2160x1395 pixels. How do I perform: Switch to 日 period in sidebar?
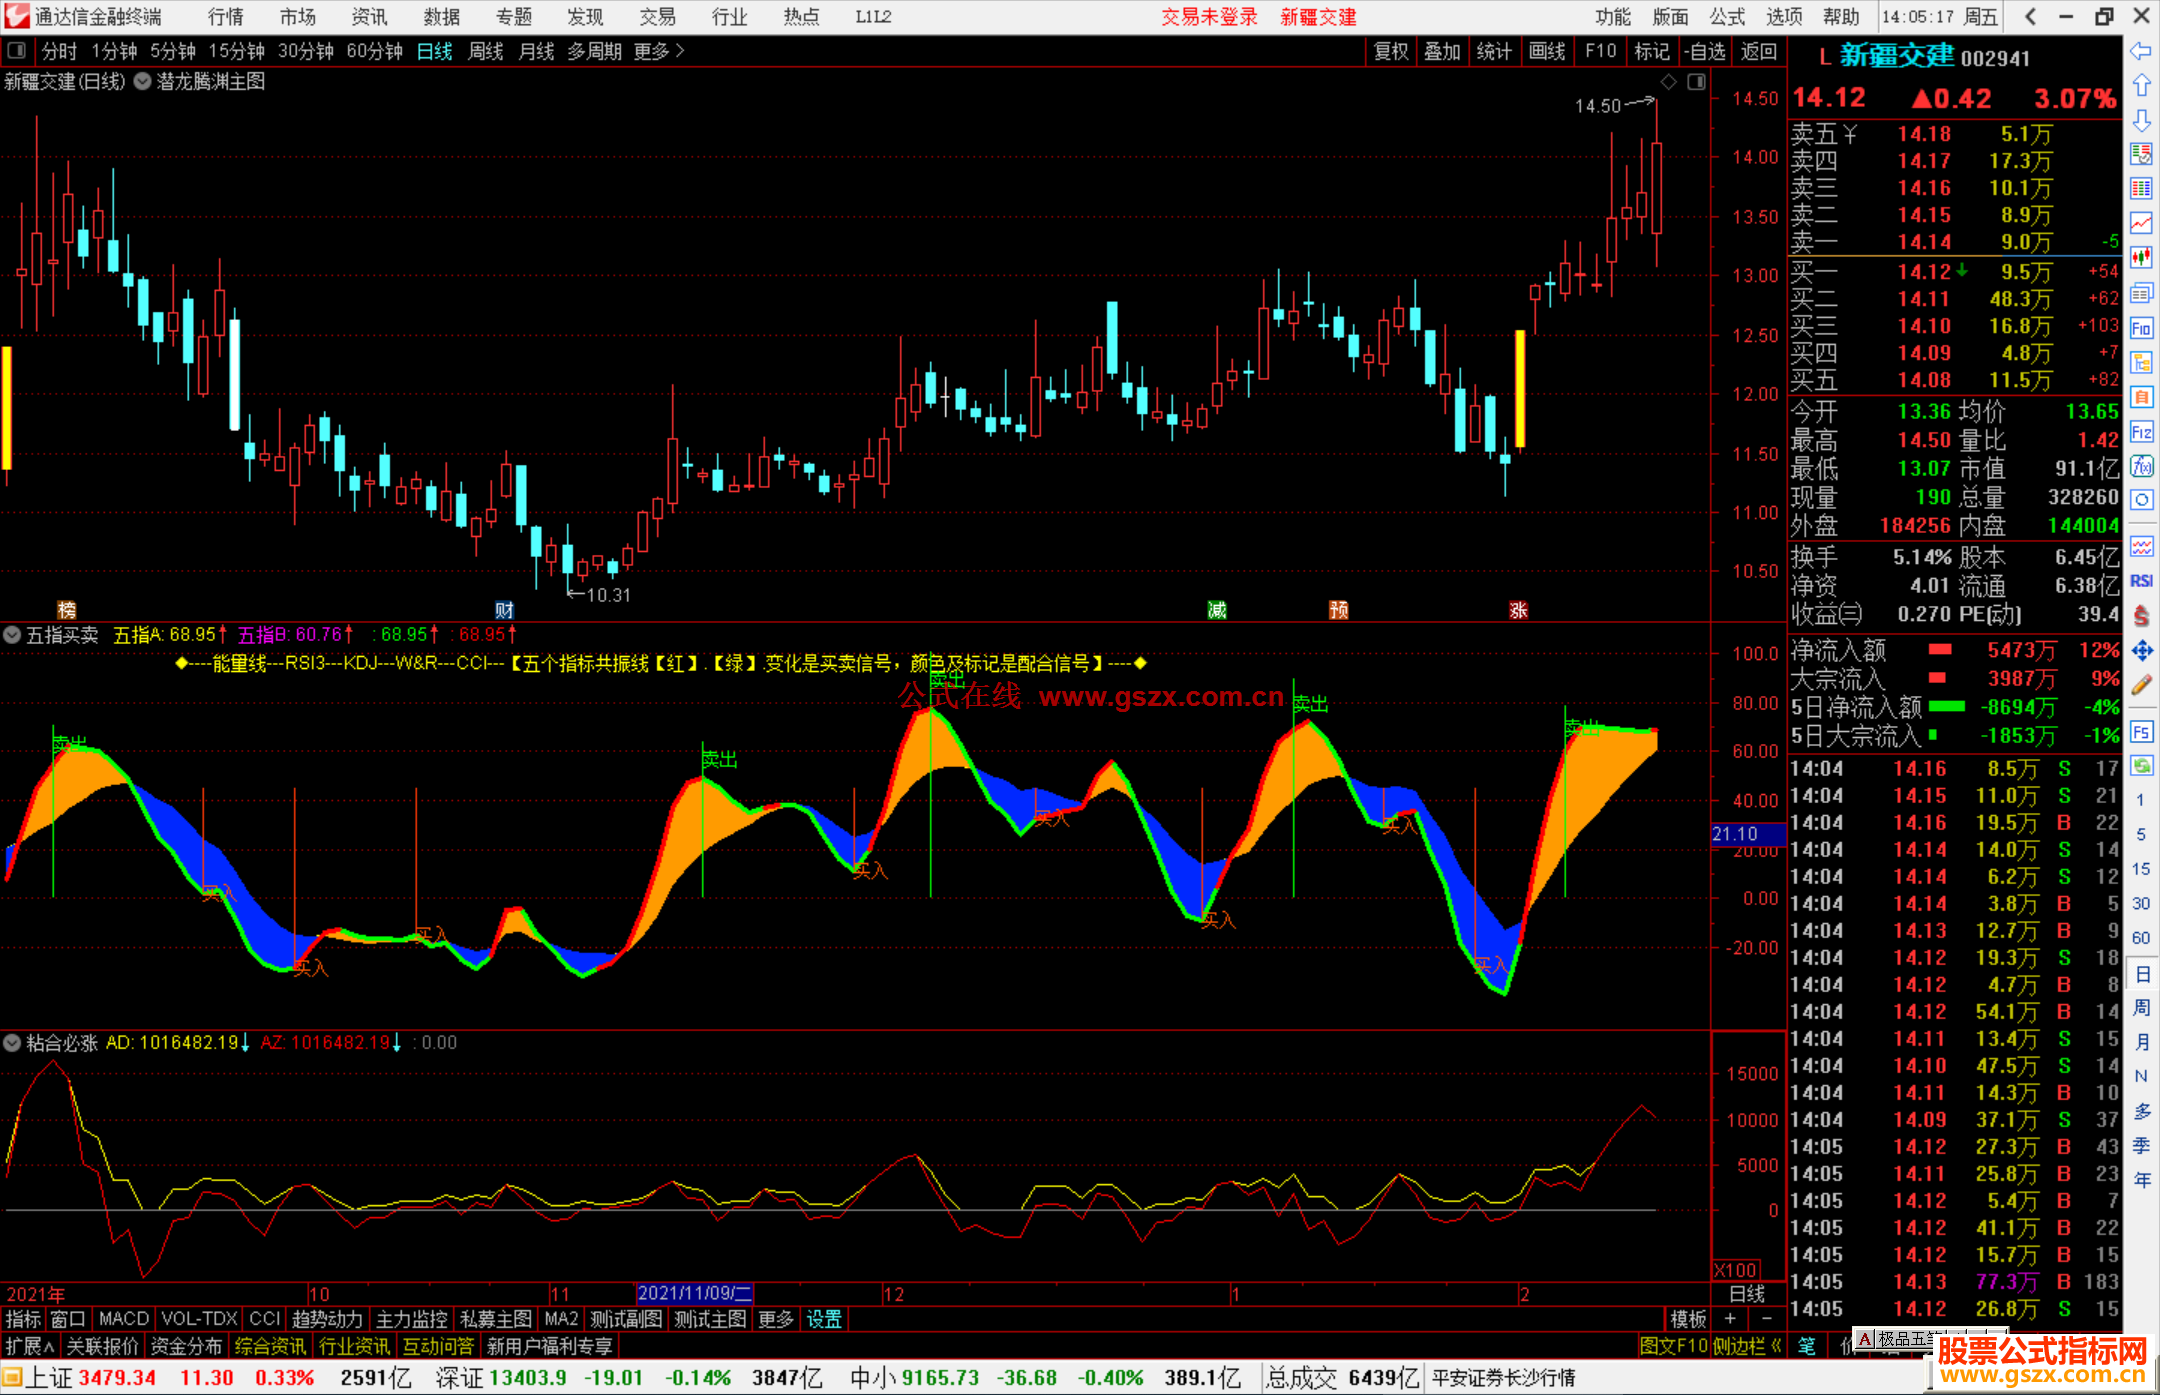click(2142, 973)
